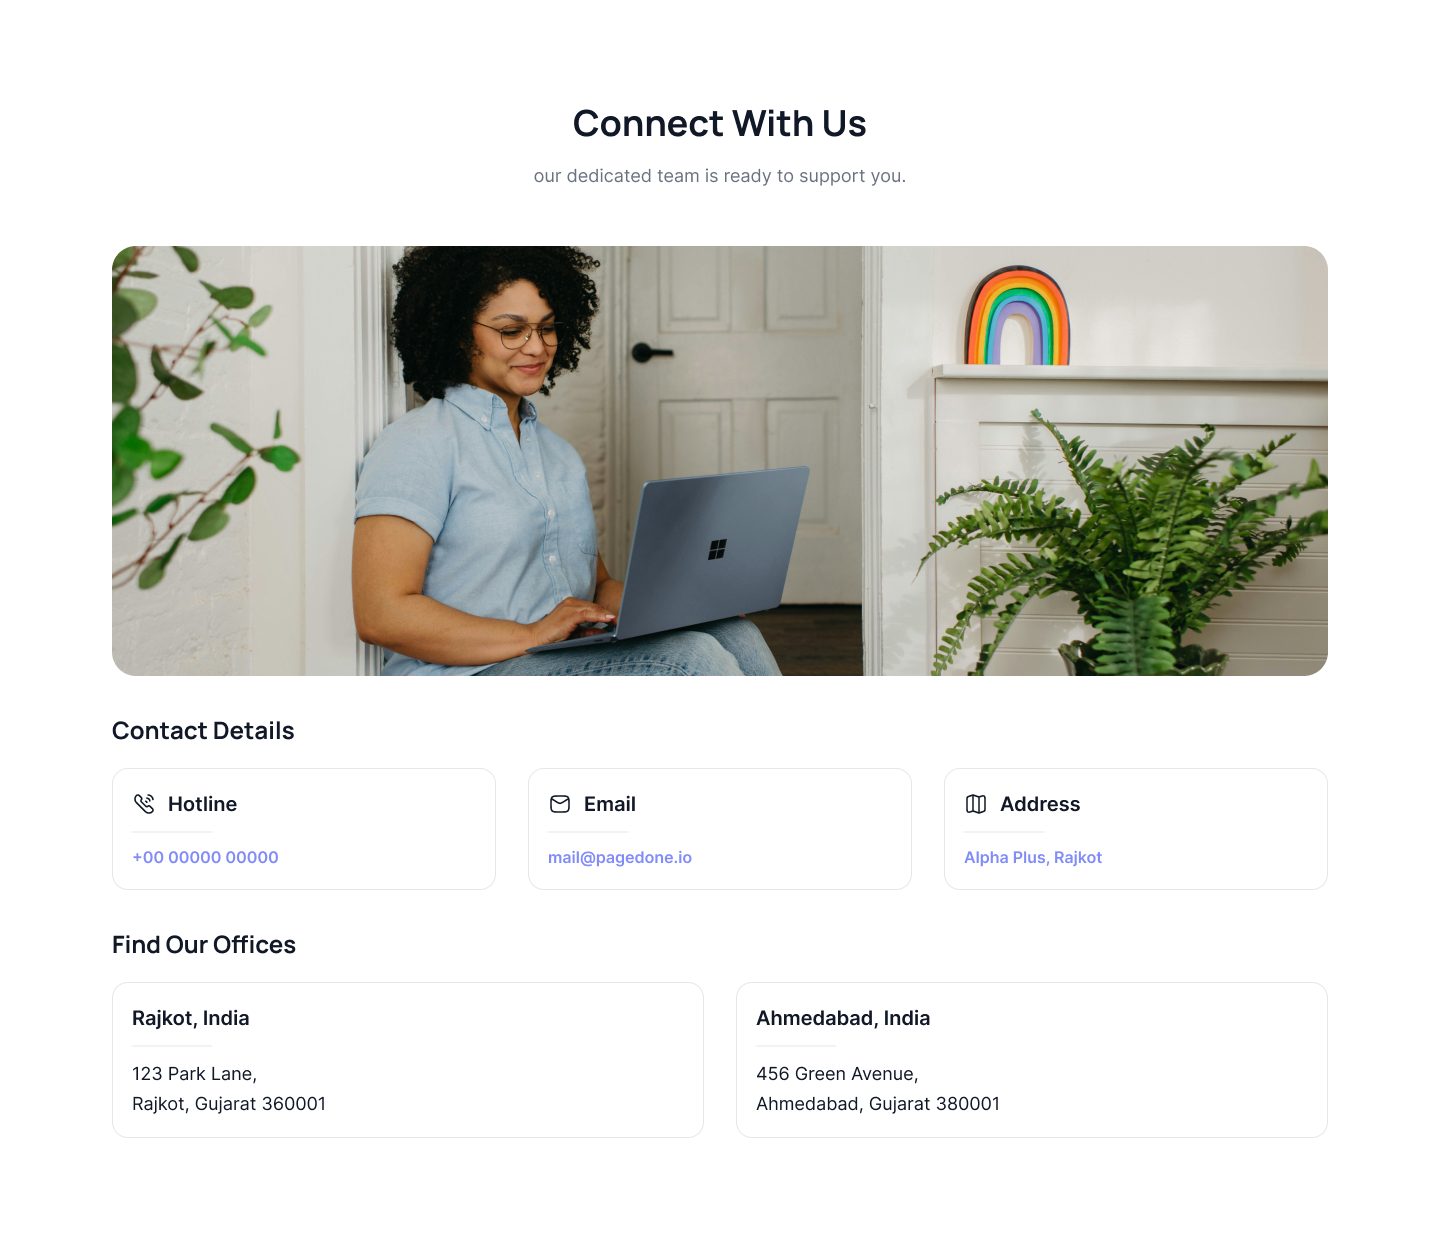Select the Email contact card title

tap(610, 804)
